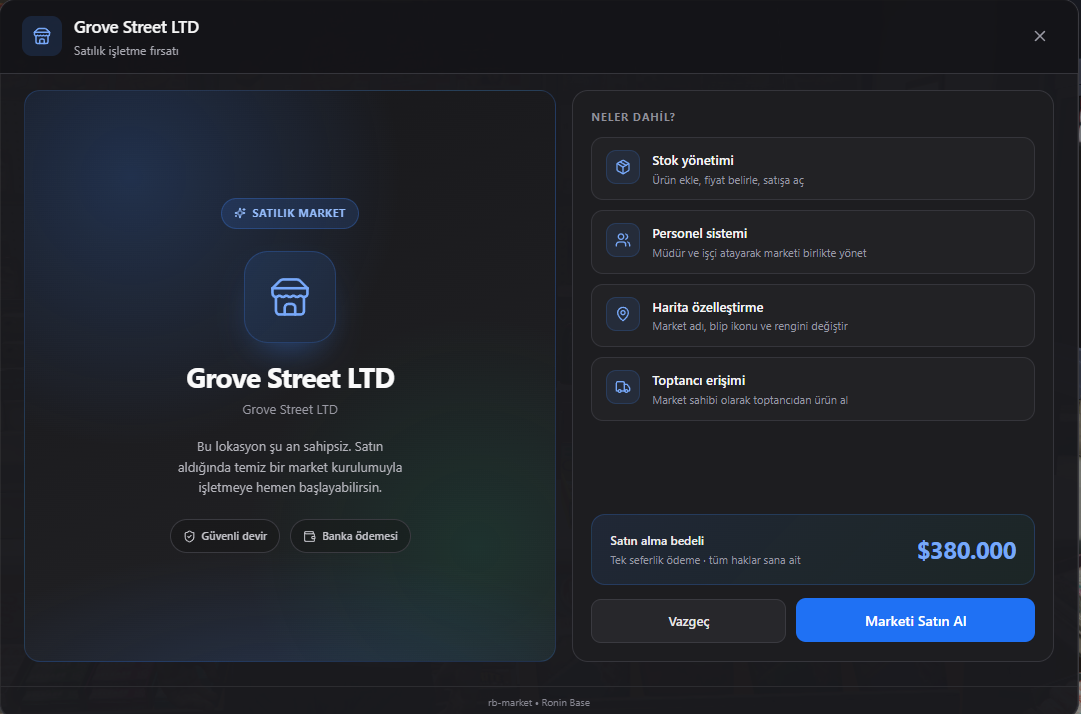Click the Banka ödemesi pill
The width and height of the screenshot is (1081, 714).
(x=350, y=536)
